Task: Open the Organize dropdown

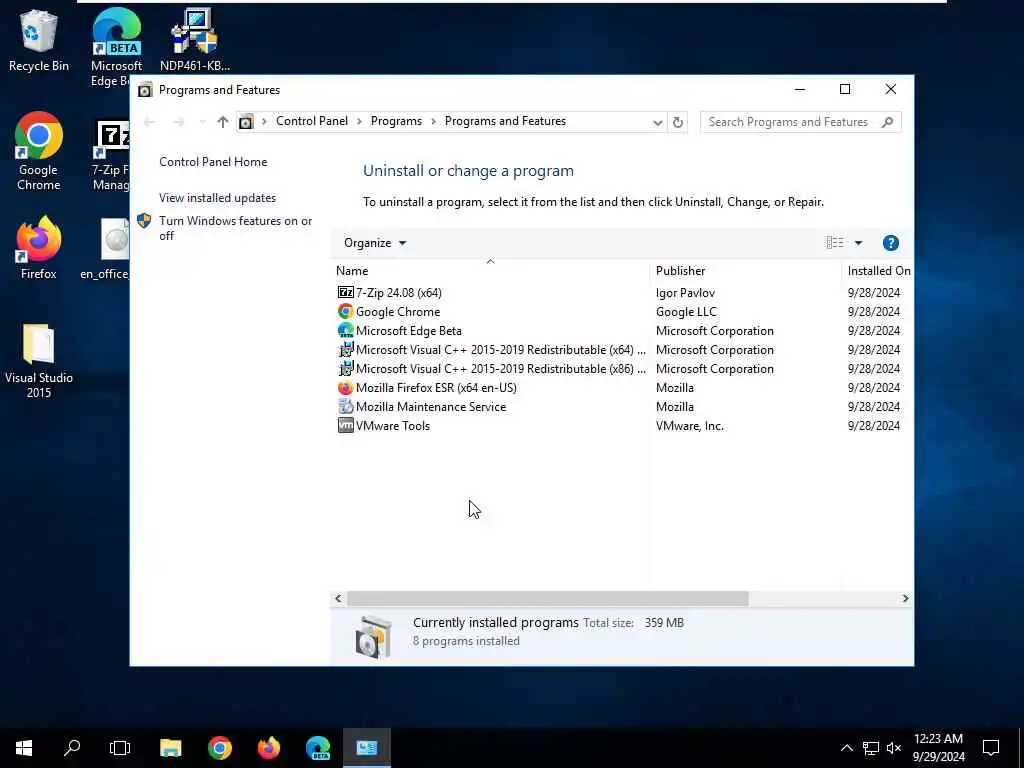Action: [x=375, y=243]
